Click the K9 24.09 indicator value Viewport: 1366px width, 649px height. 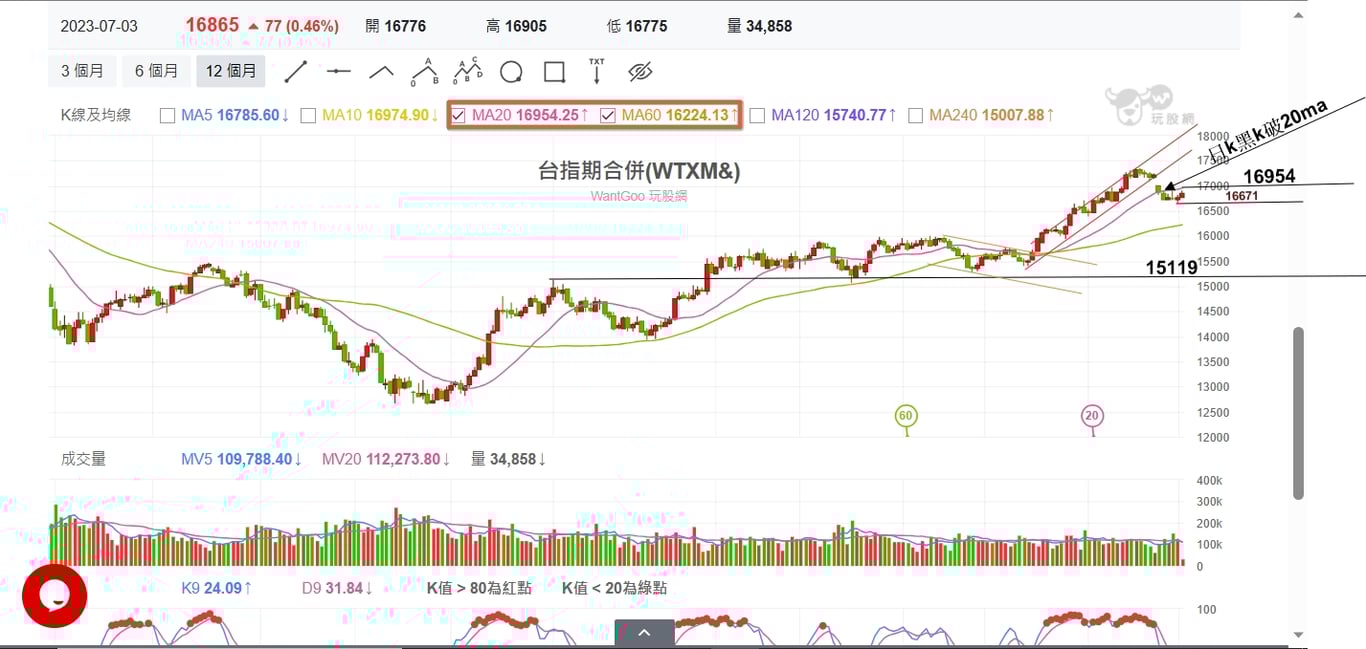pos(216,588)
